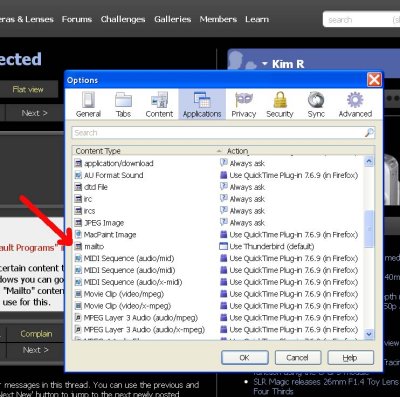This screenshot has width=400, height=397.
Task: Open Help for the Options dialog
Action: pyautogui.click(x=350, y=358)
